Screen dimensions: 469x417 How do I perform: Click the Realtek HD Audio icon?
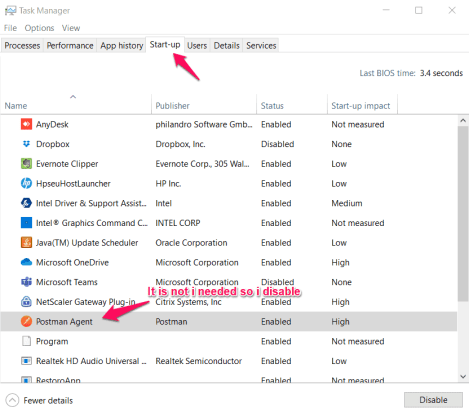tap(26, 361)
